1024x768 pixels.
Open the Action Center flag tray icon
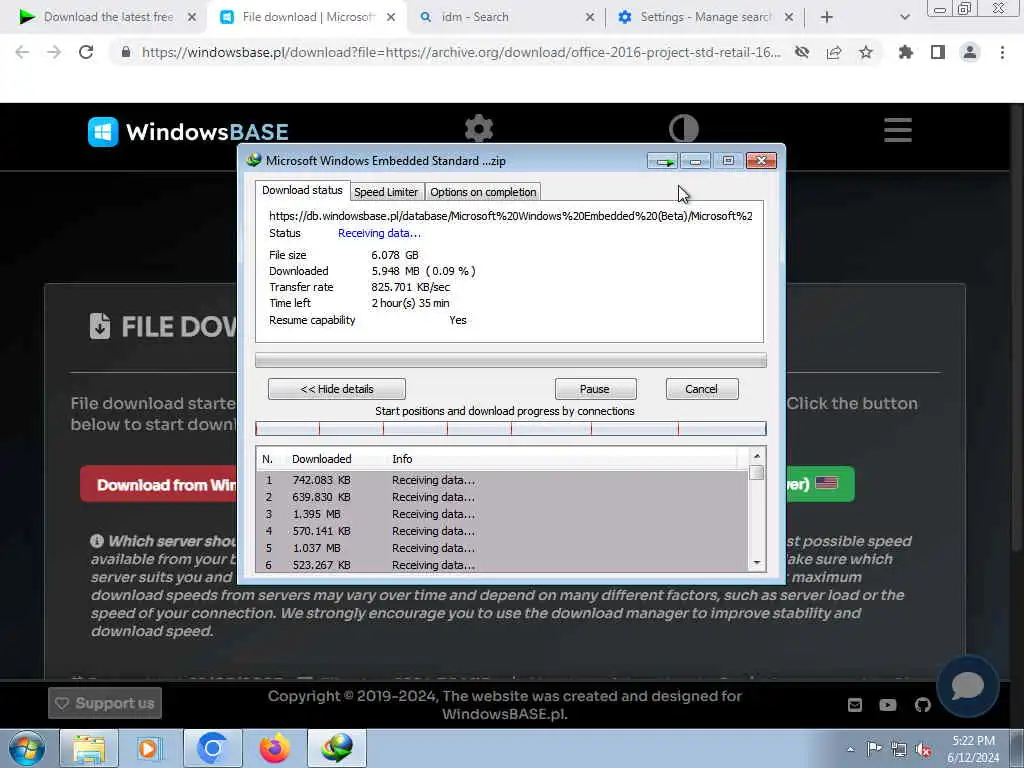[x=874, y=749]
